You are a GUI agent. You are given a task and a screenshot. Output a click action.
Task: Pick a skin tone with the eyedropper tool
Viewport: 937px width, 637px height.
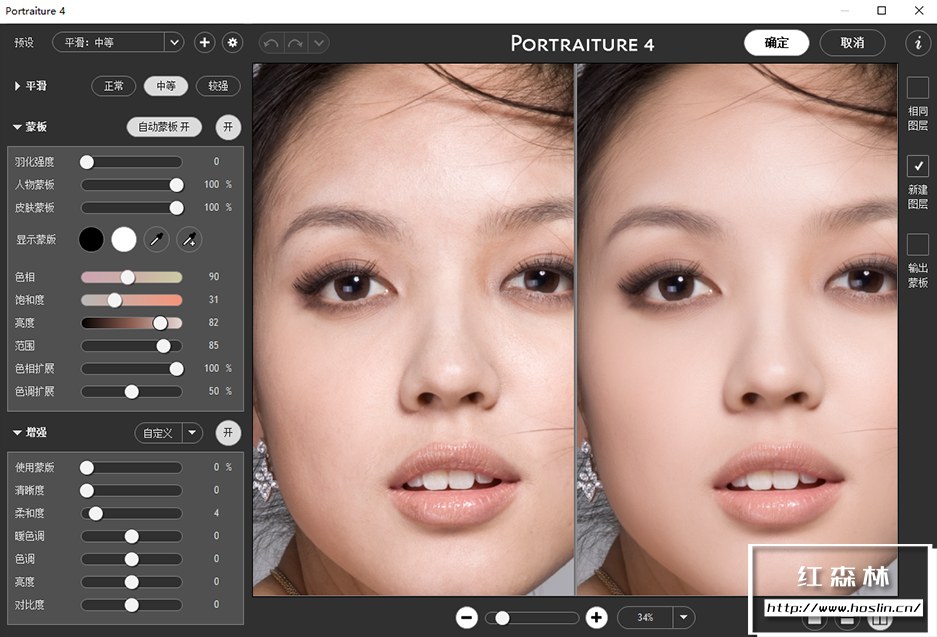(156, 239)
